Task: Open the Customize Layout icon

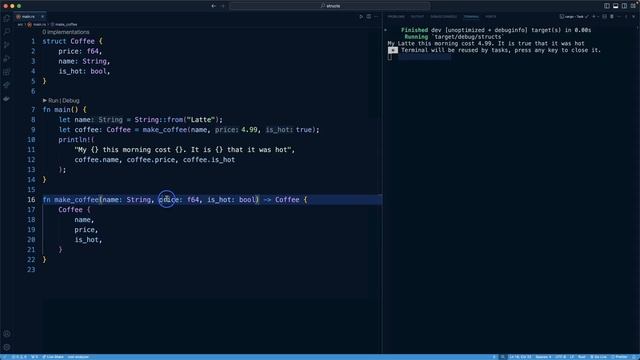Action: click(633, 6)
